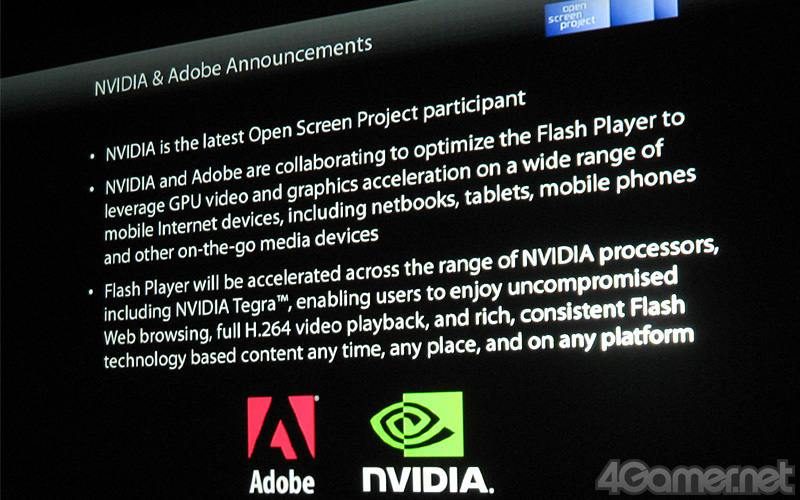
Task: Click the second bullet point marker
Action: pyautogui.click(x=92, y=190)
